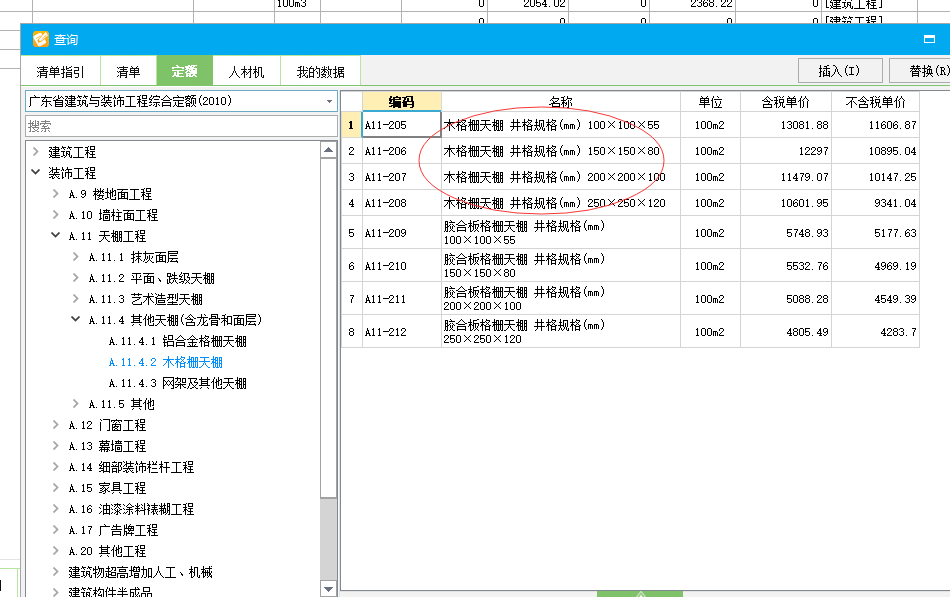Select the A.16 油漆涂料裱糊工程 item
The height and width of the screenshot is (597, 950).
[131, 509]
